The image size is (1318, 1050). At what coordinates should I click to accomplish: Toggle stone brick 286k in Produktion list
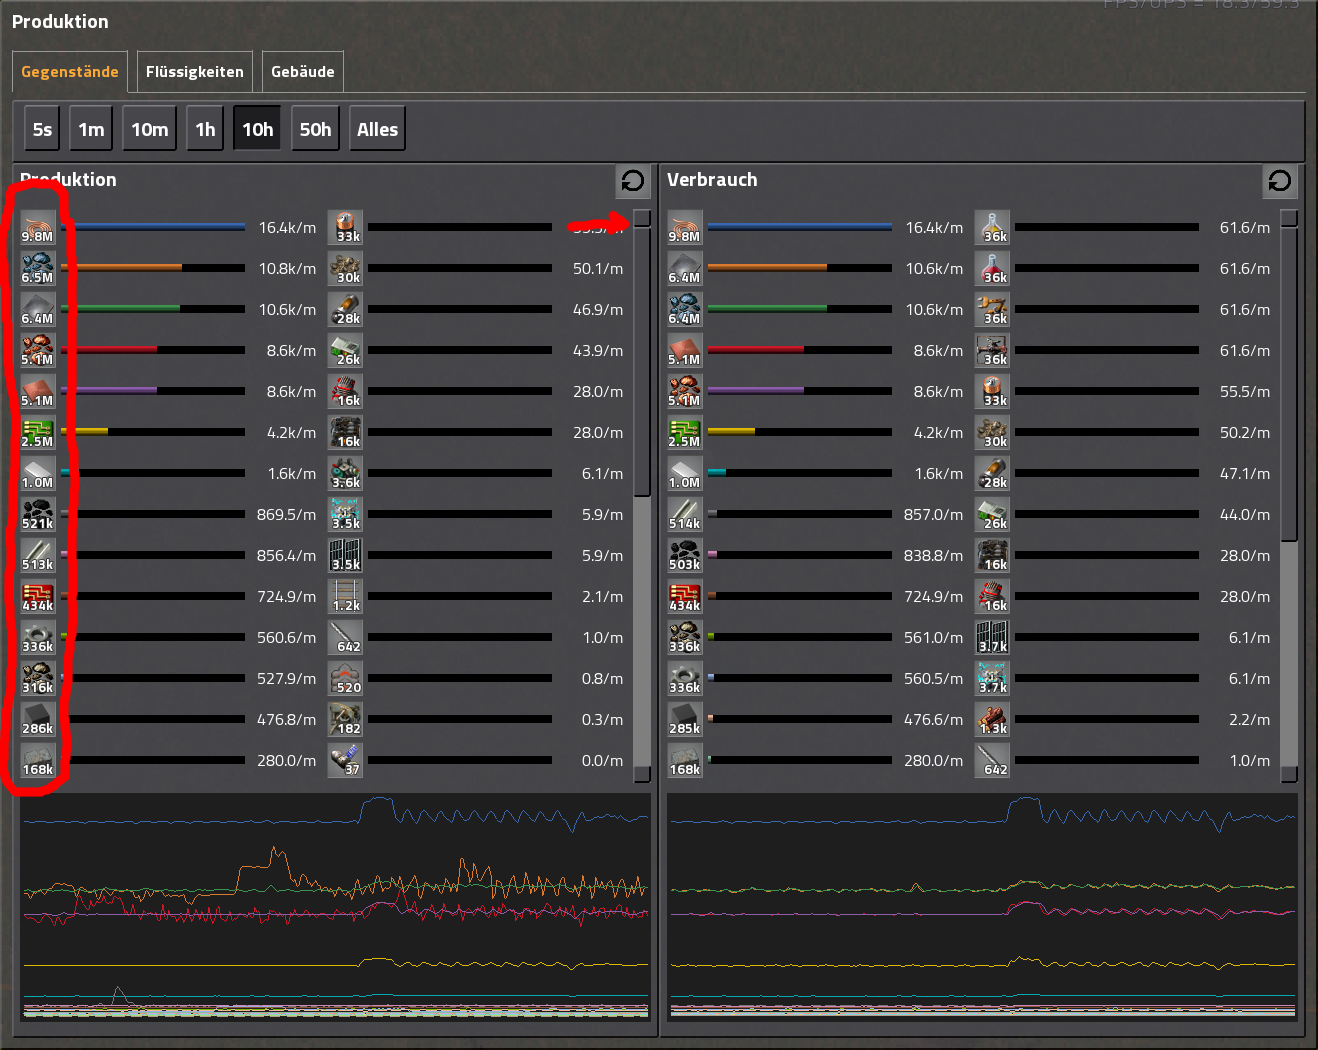click(x=38, y=719)
